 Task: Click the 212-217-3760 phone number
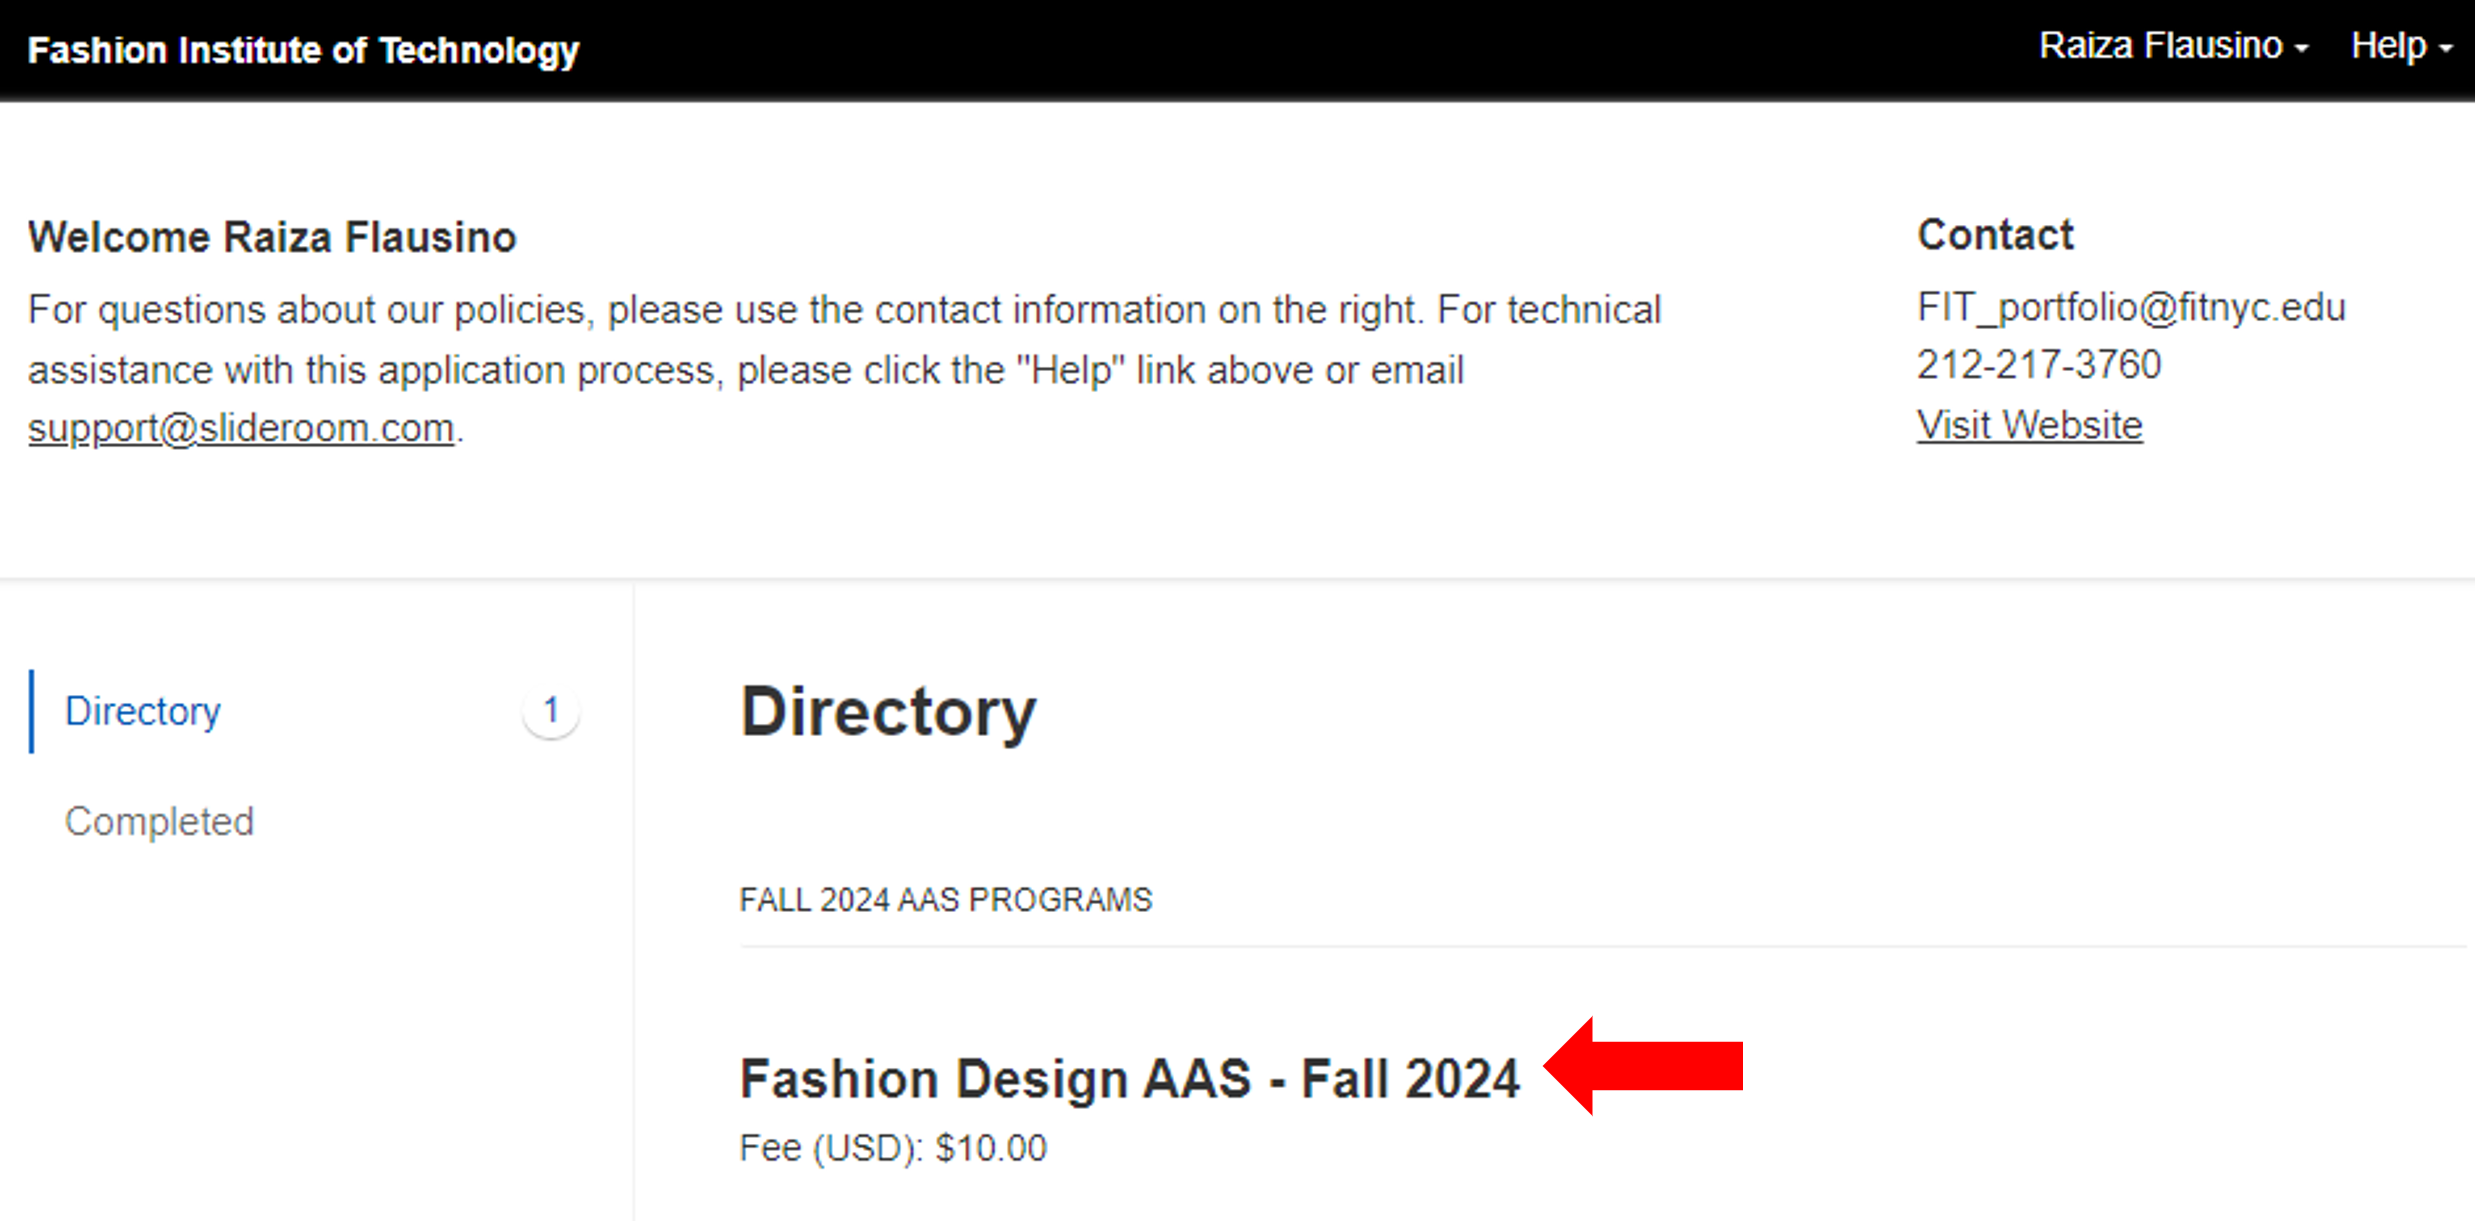click(2038, 365)
